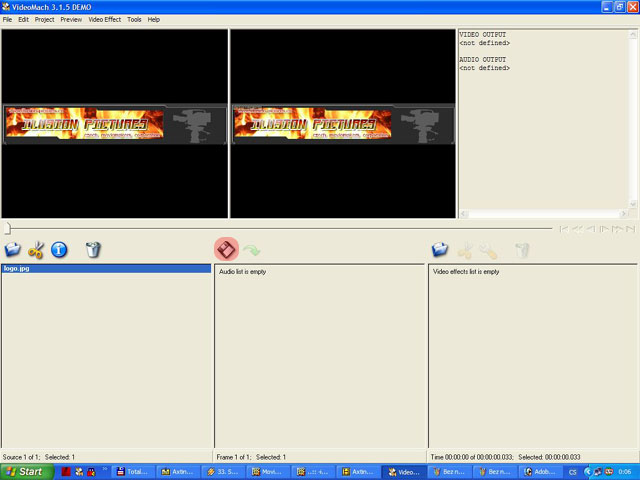Delete the selected source with the trash bin icon
Image resolution: width=640 pixels, height=480 pixels.
[x=93, y=249]
